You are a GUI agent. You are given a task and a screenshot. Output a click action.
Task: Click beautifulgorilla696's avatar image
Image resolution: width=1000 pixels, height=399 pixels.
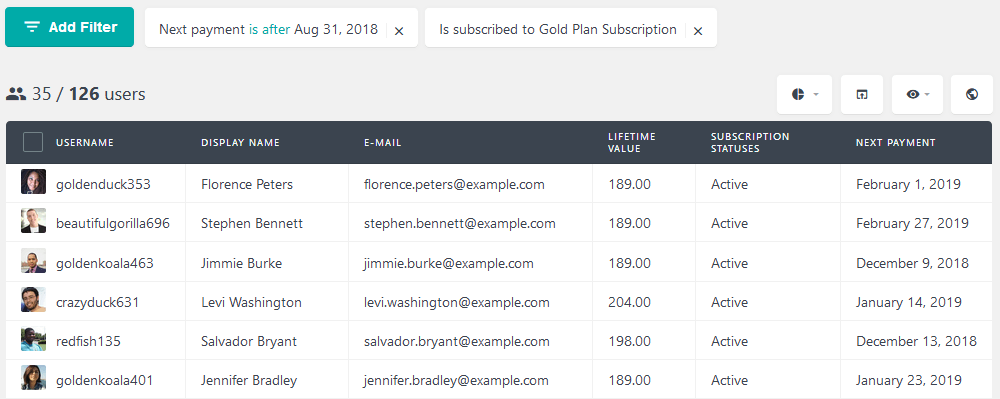[33, 221]
